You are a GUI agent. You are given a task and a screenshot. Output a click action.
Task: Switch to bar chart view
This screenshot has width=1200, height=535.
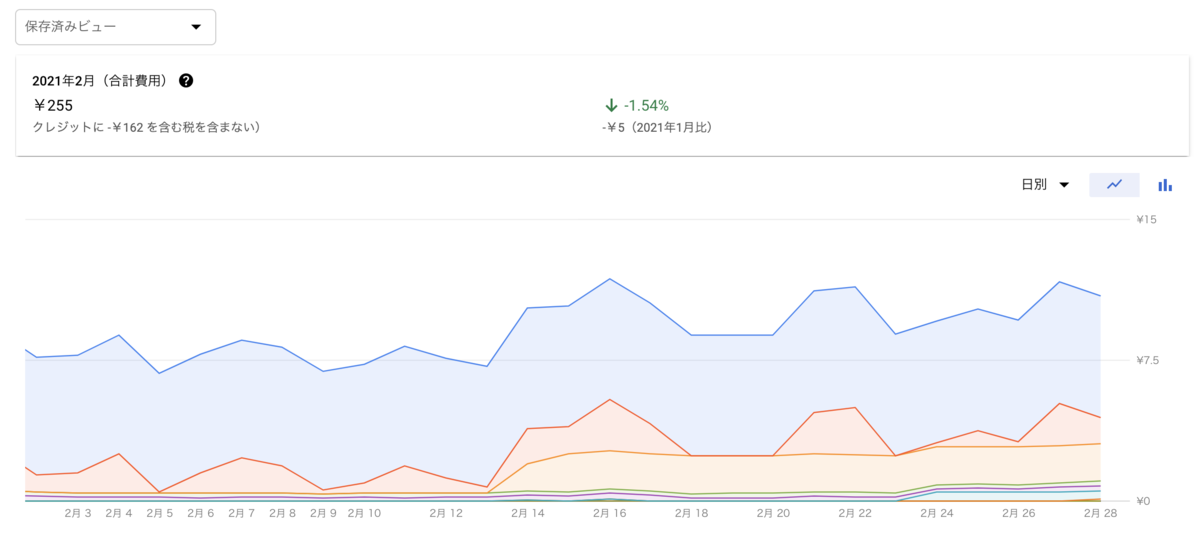1165,184
